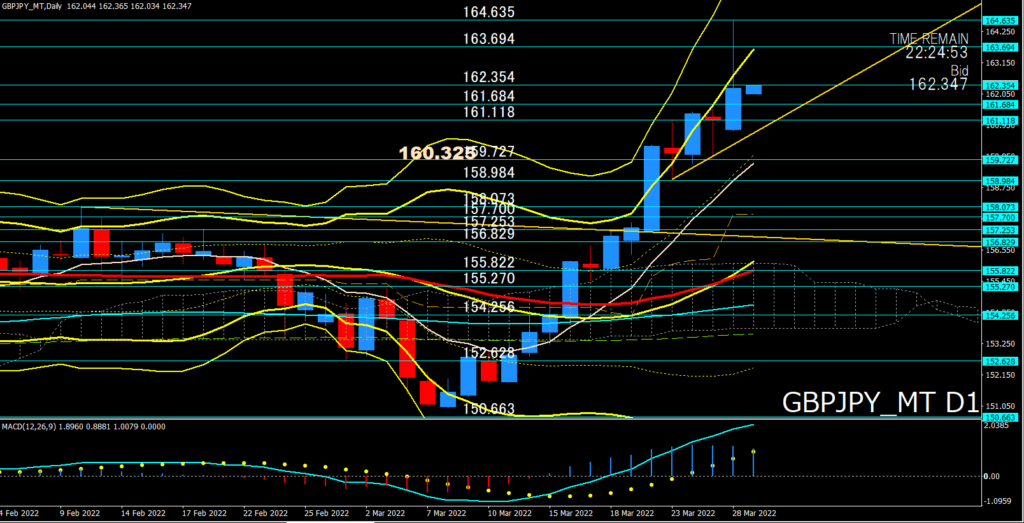Screen dimensions: 1024x523
Task: Select the cyan 154.256 price axis tag
Action: pyautogui.click(x=998, y=315)
